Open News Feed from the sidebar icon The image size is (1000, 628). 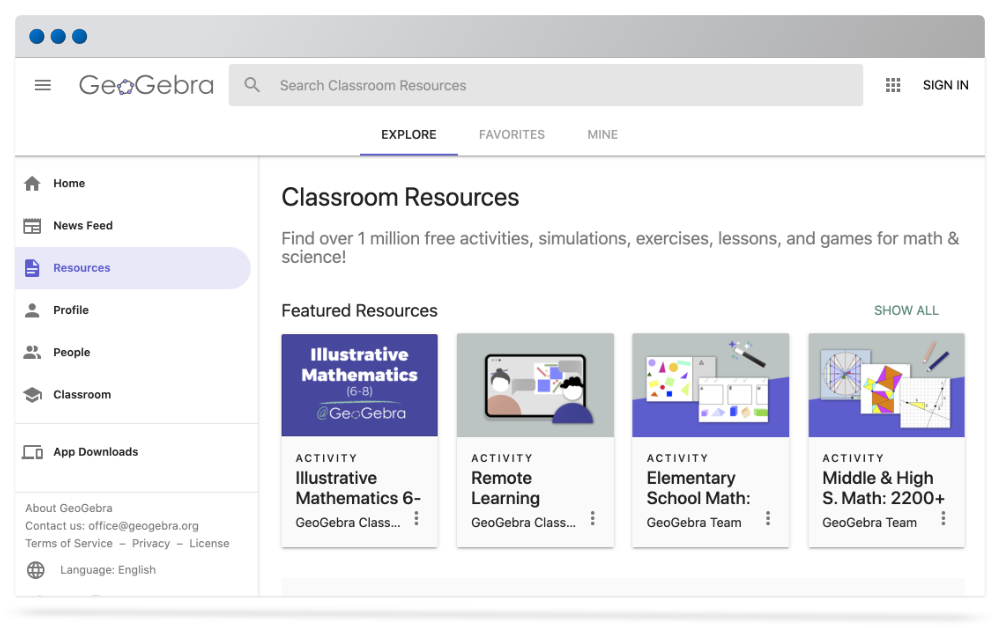(33, 226)
